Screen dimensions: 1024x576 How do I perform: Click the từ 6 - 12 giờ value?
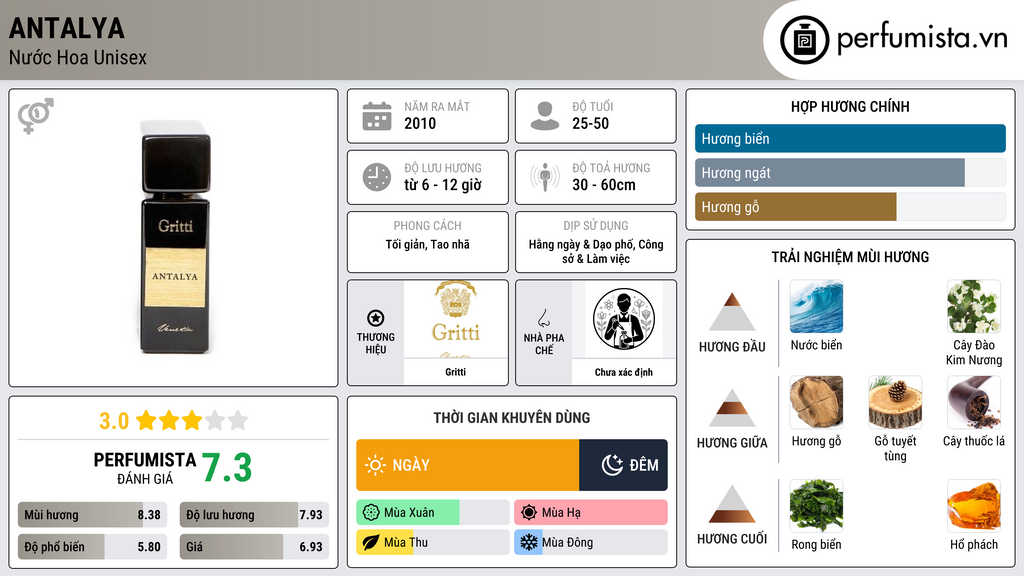[443, 185]
